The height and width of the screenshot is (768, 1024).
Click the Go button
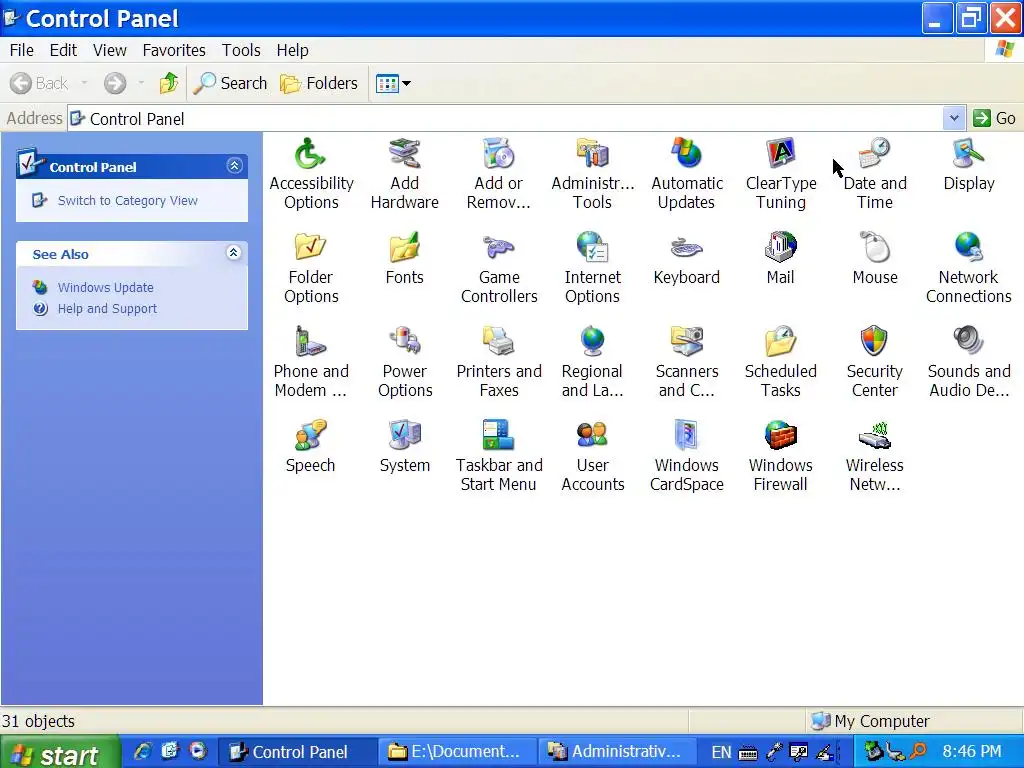click(x=995, y=118)
